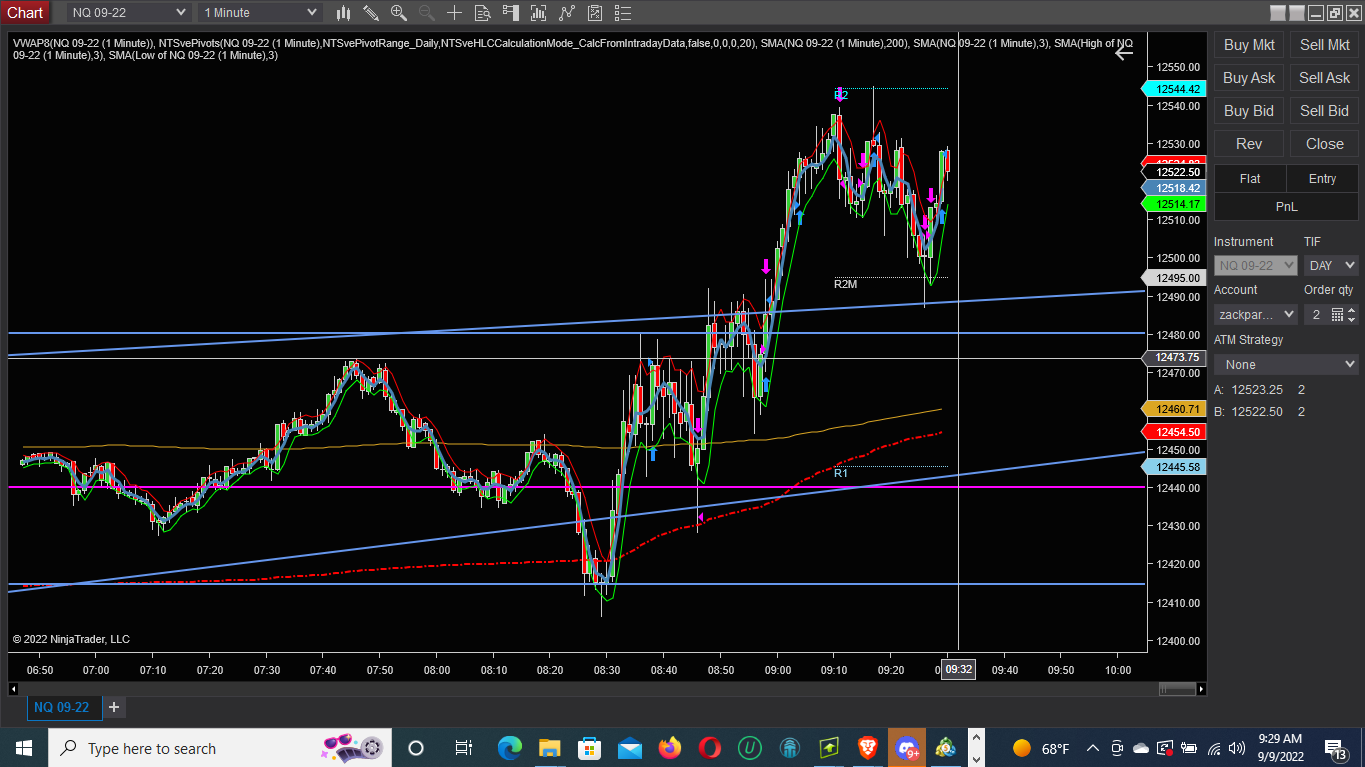Click the zoom in magnifier icon
This screenshot has width=1365, height=767.
tap(399, 13)
